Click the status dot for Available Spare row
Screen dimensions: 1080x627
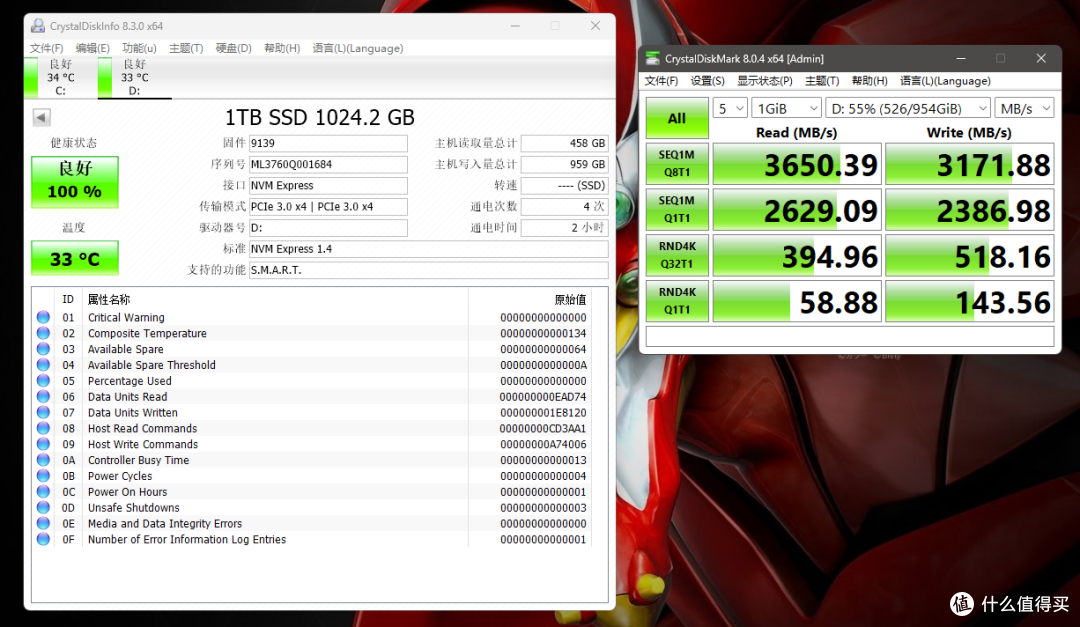(x=43, y=349)
